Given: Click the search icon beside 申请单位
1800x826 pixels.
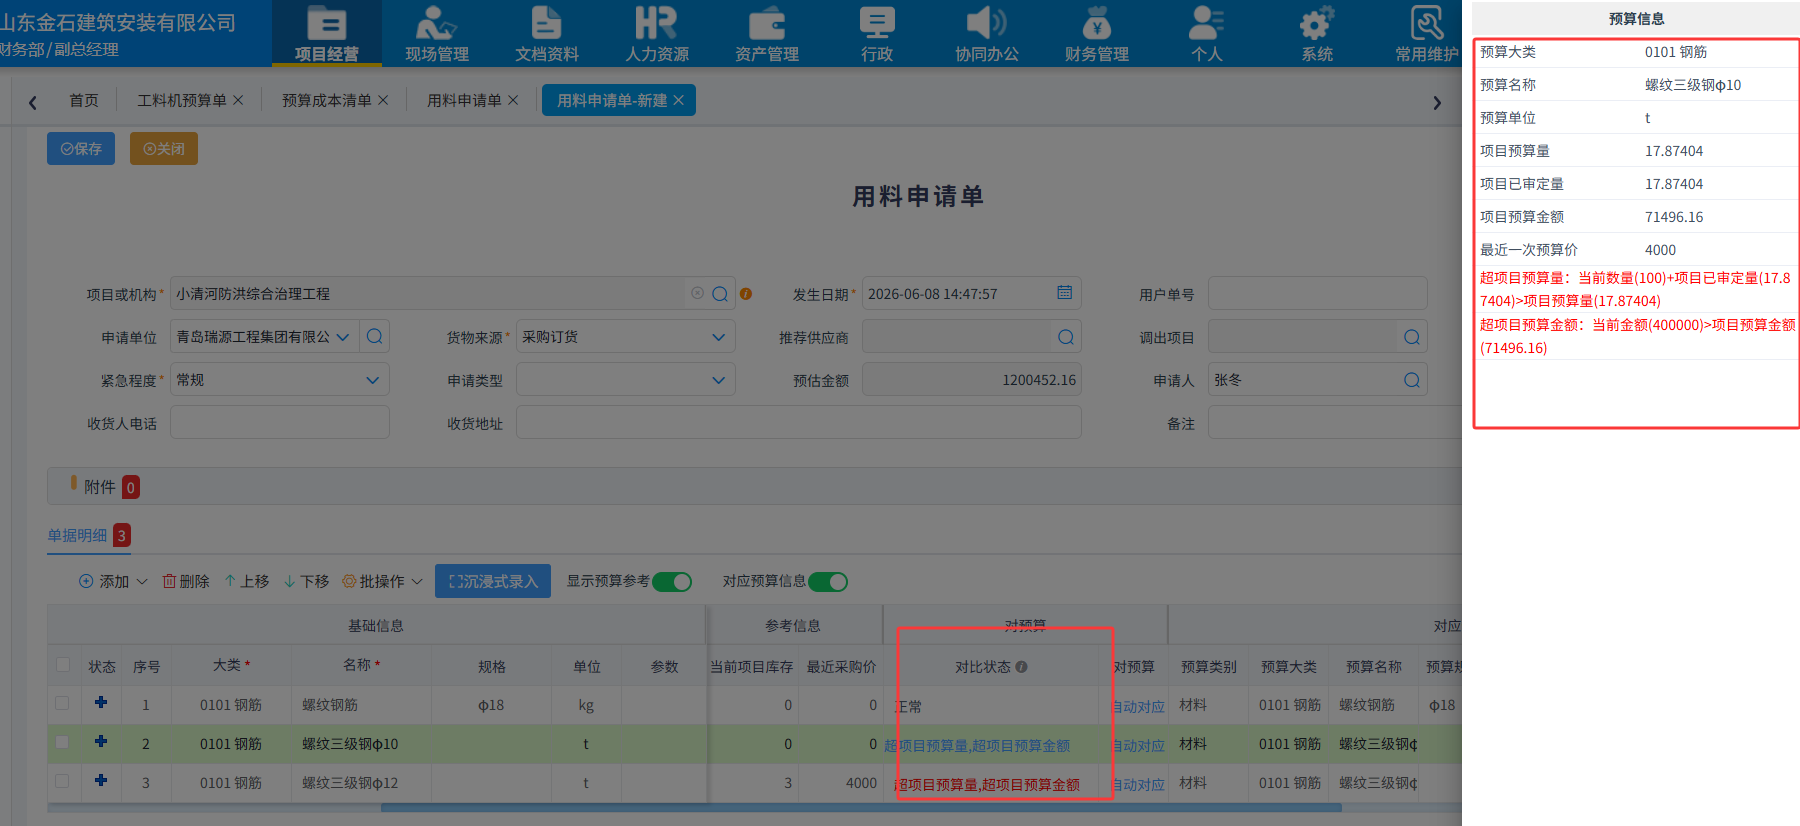Looking at the screenshot, I should [375, 336].
